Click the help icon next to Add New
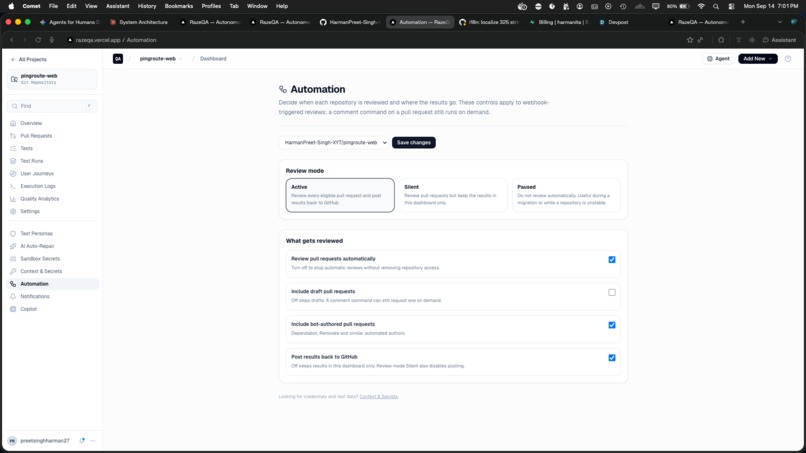This screenshot has width=806, height=453. [x=788, y=59]
